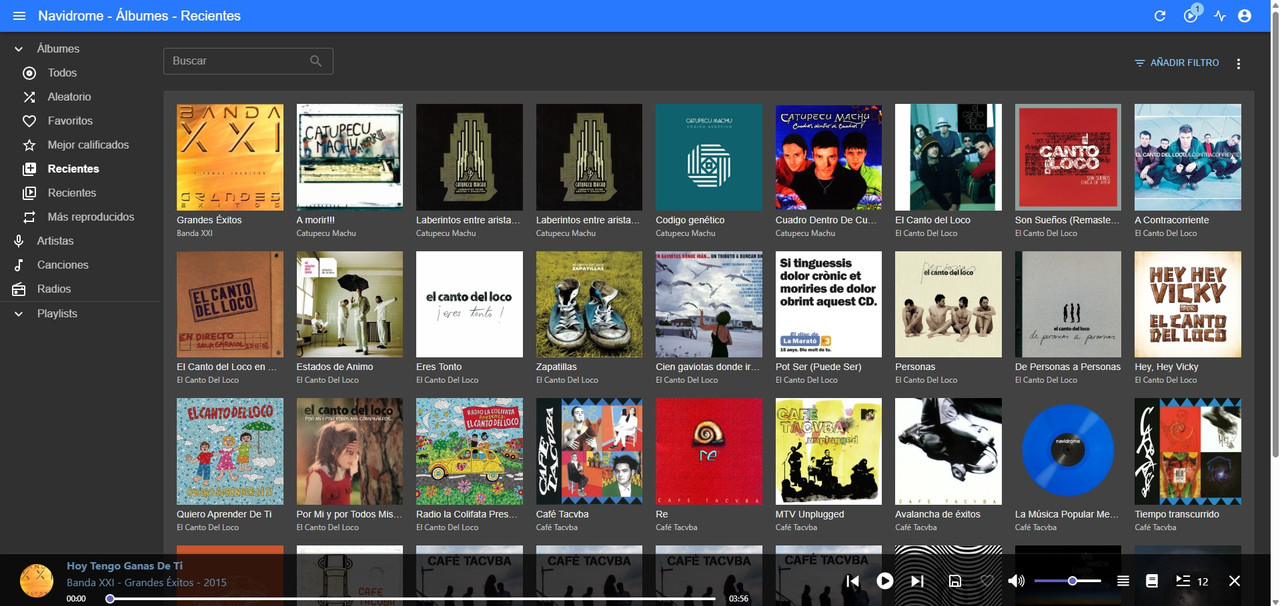Click El Canto Del Loco link under Zapatillas
The width and height of the screenshot is (1280, 606).
(567, 381)
